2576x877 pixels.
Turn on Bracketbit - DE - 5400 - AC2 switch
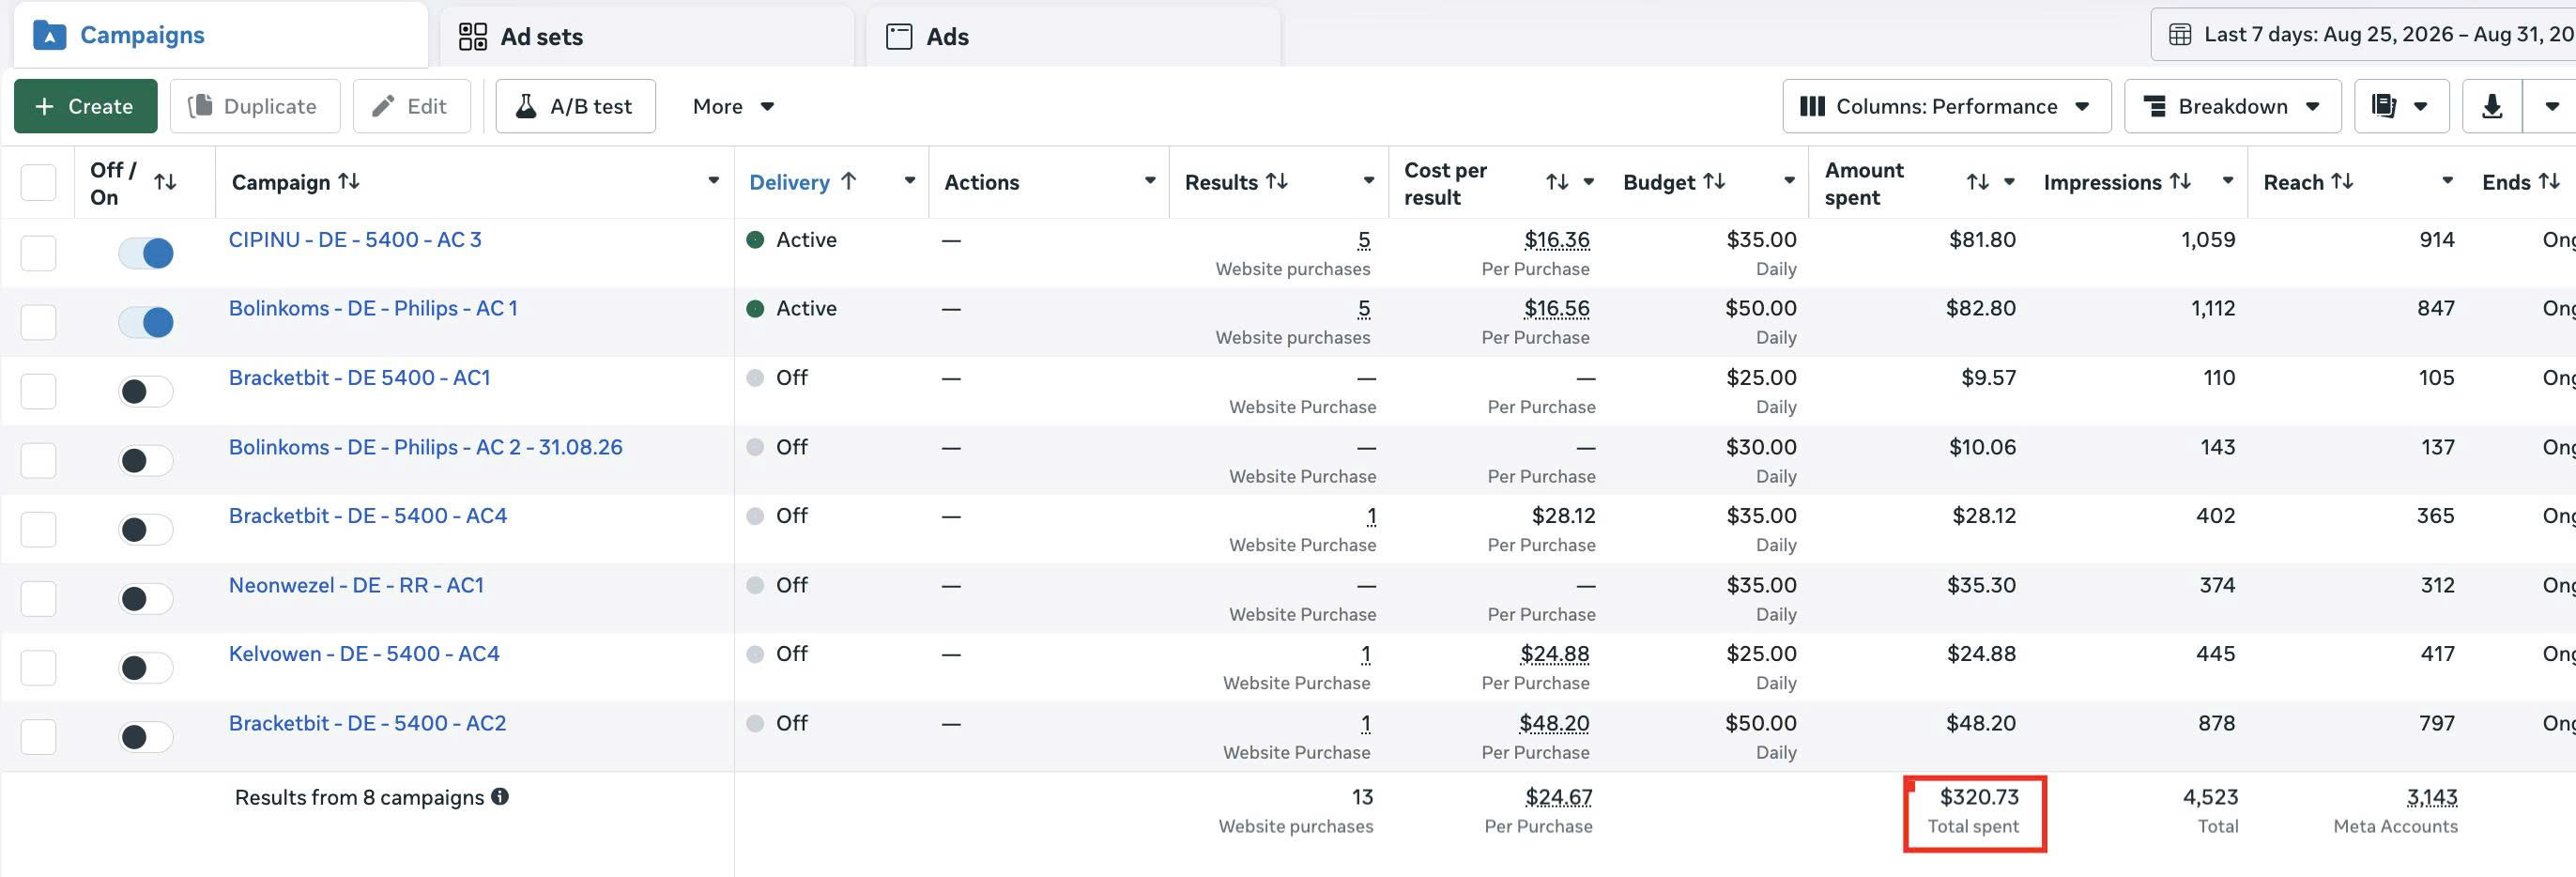tap(146, 737)
